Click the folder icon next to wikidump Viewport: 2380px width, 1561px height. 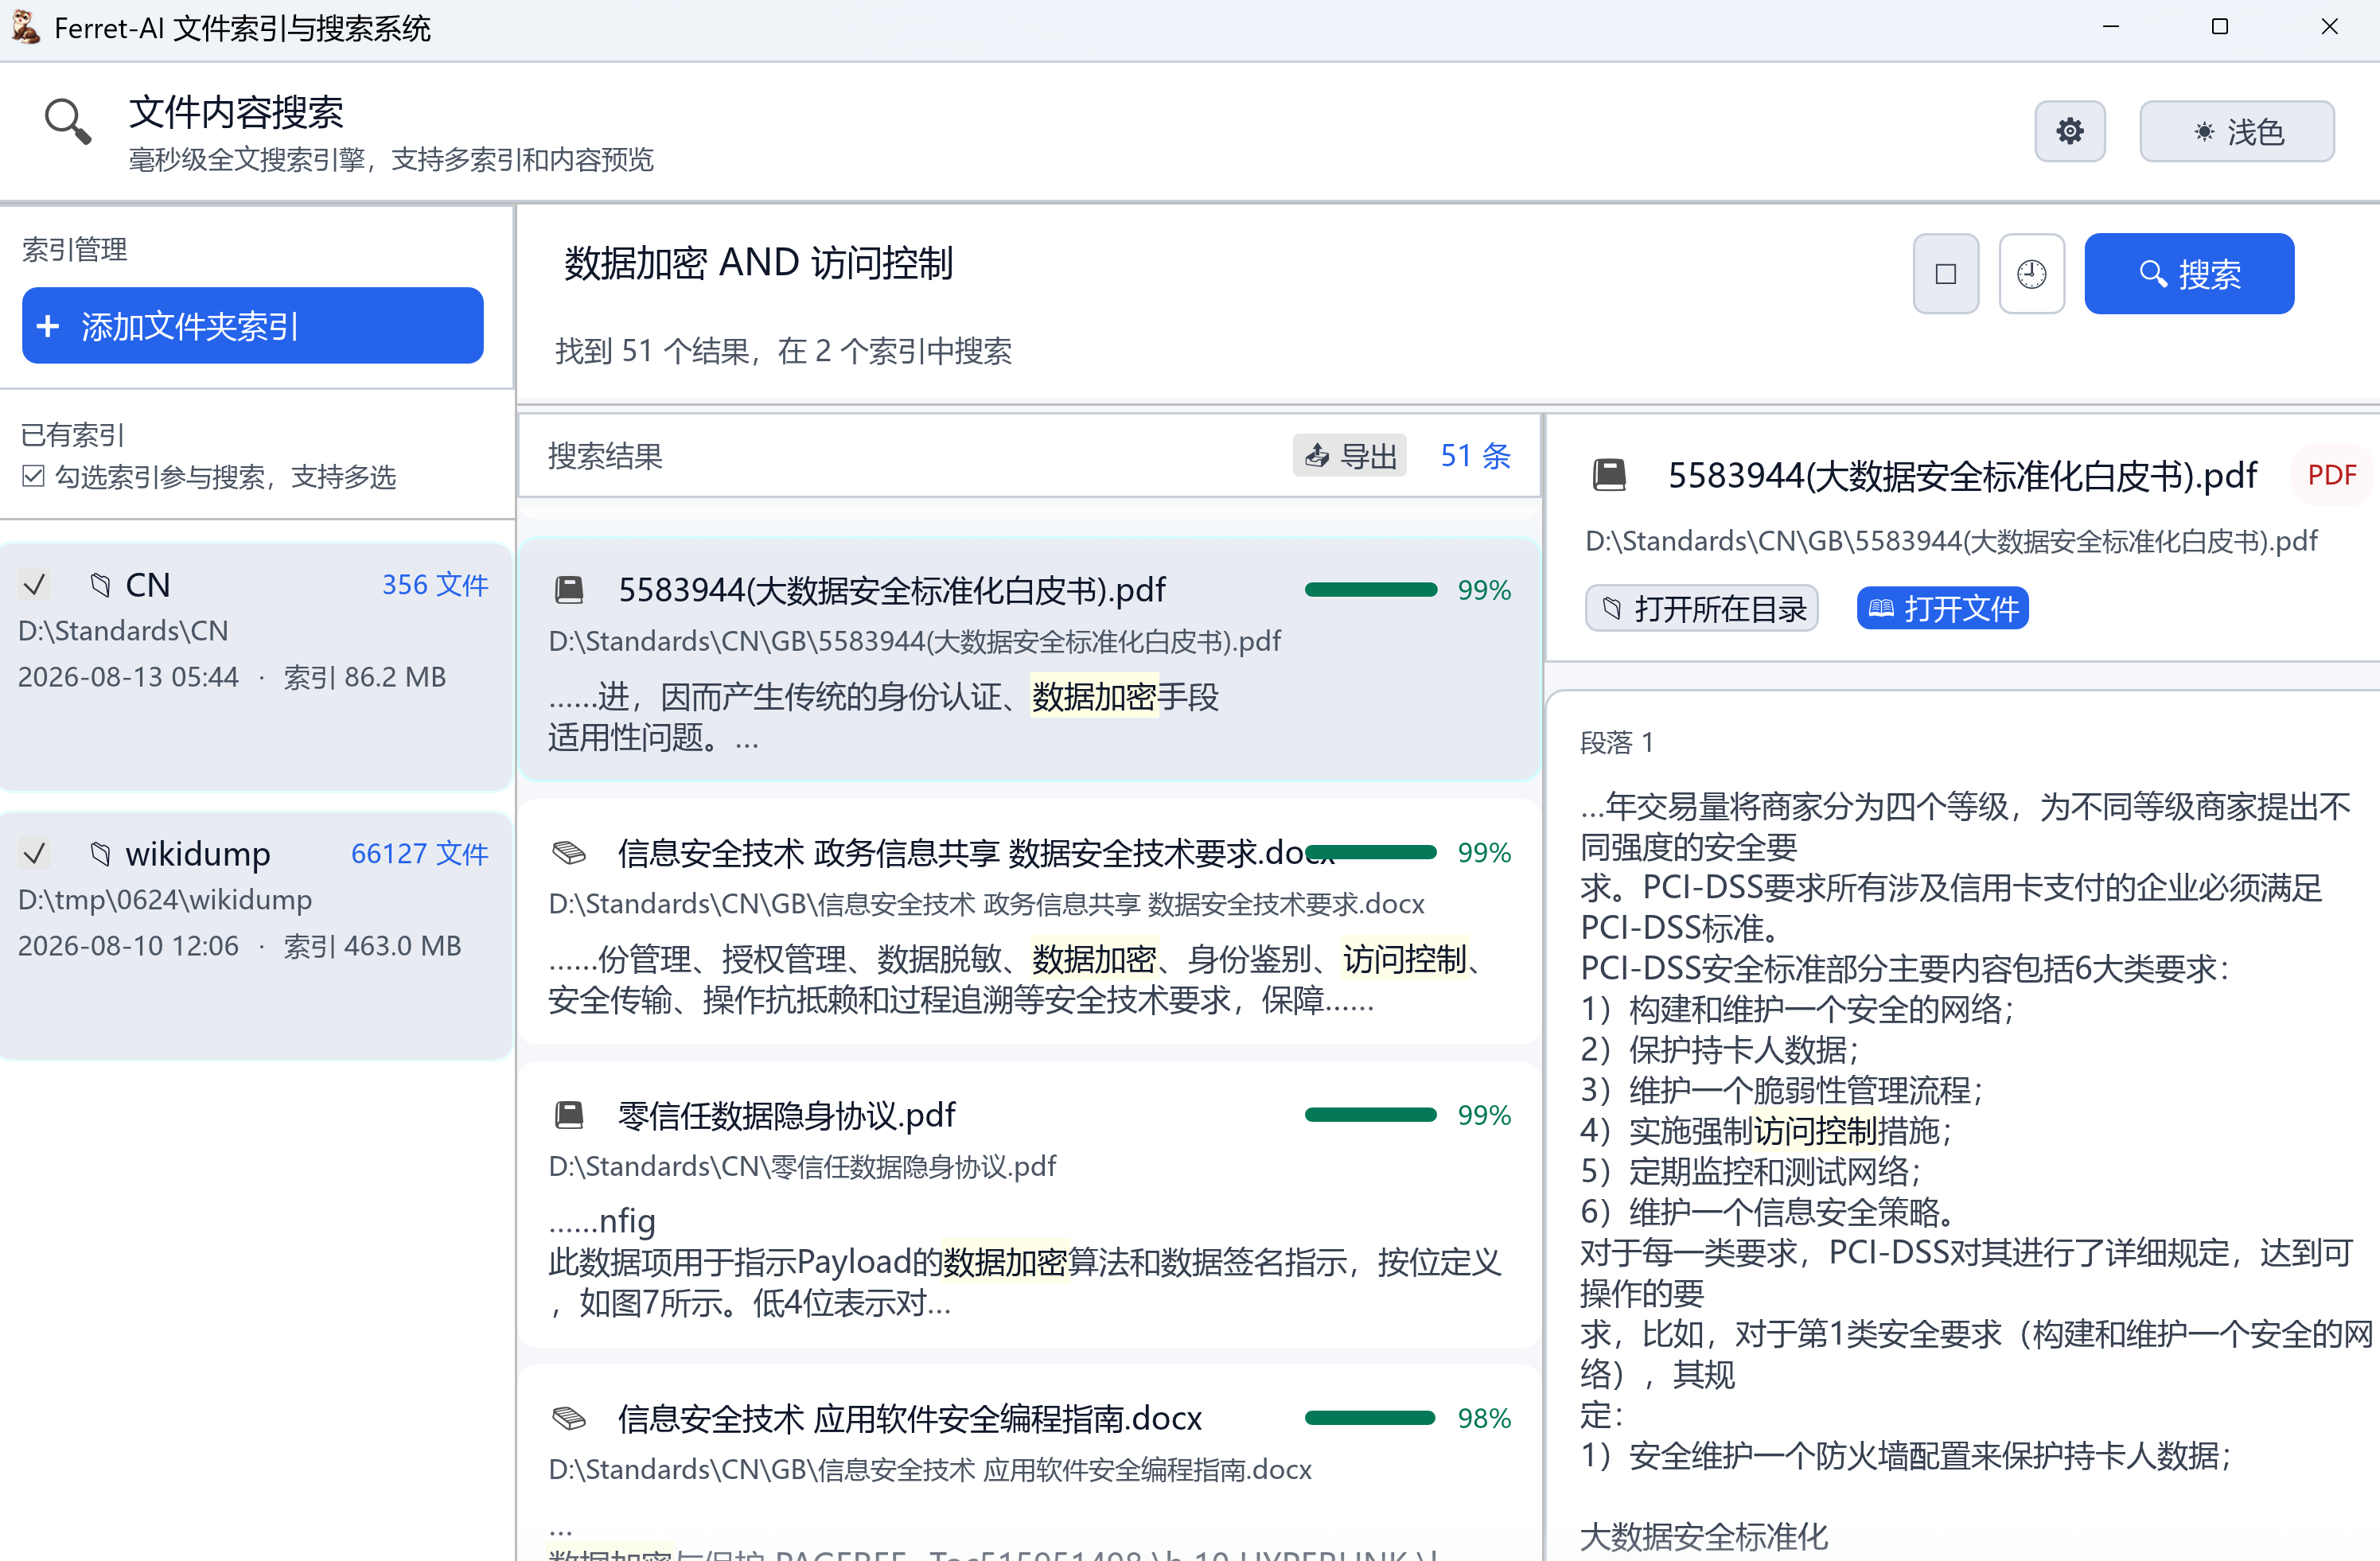pyautogui.click(x=100, y=853)
